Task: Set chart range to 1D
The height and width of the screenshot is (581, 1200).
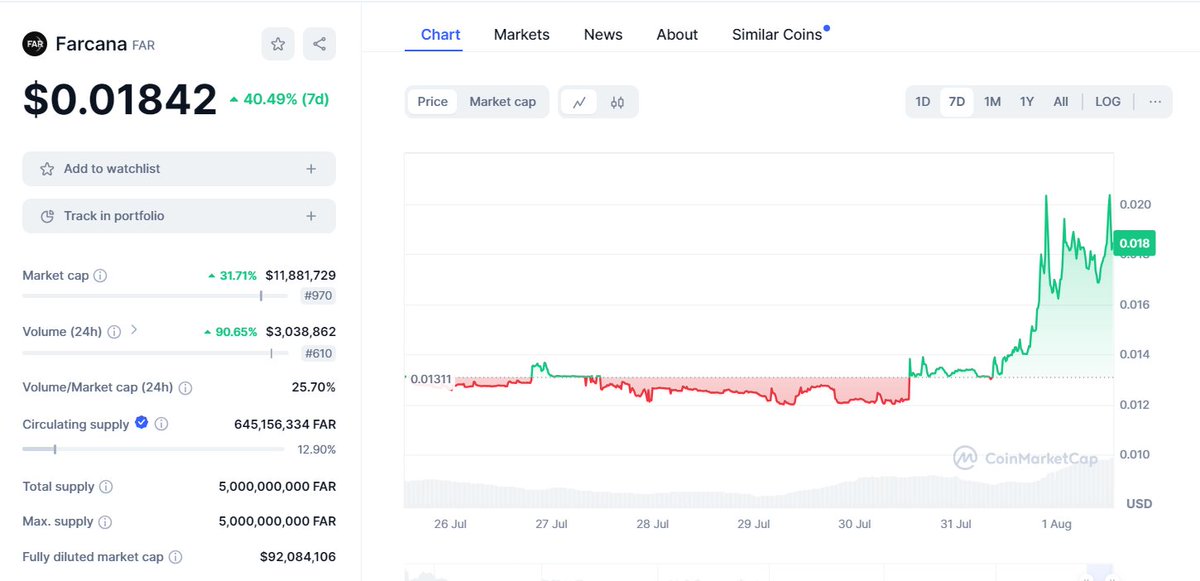Action: (923, 101)
